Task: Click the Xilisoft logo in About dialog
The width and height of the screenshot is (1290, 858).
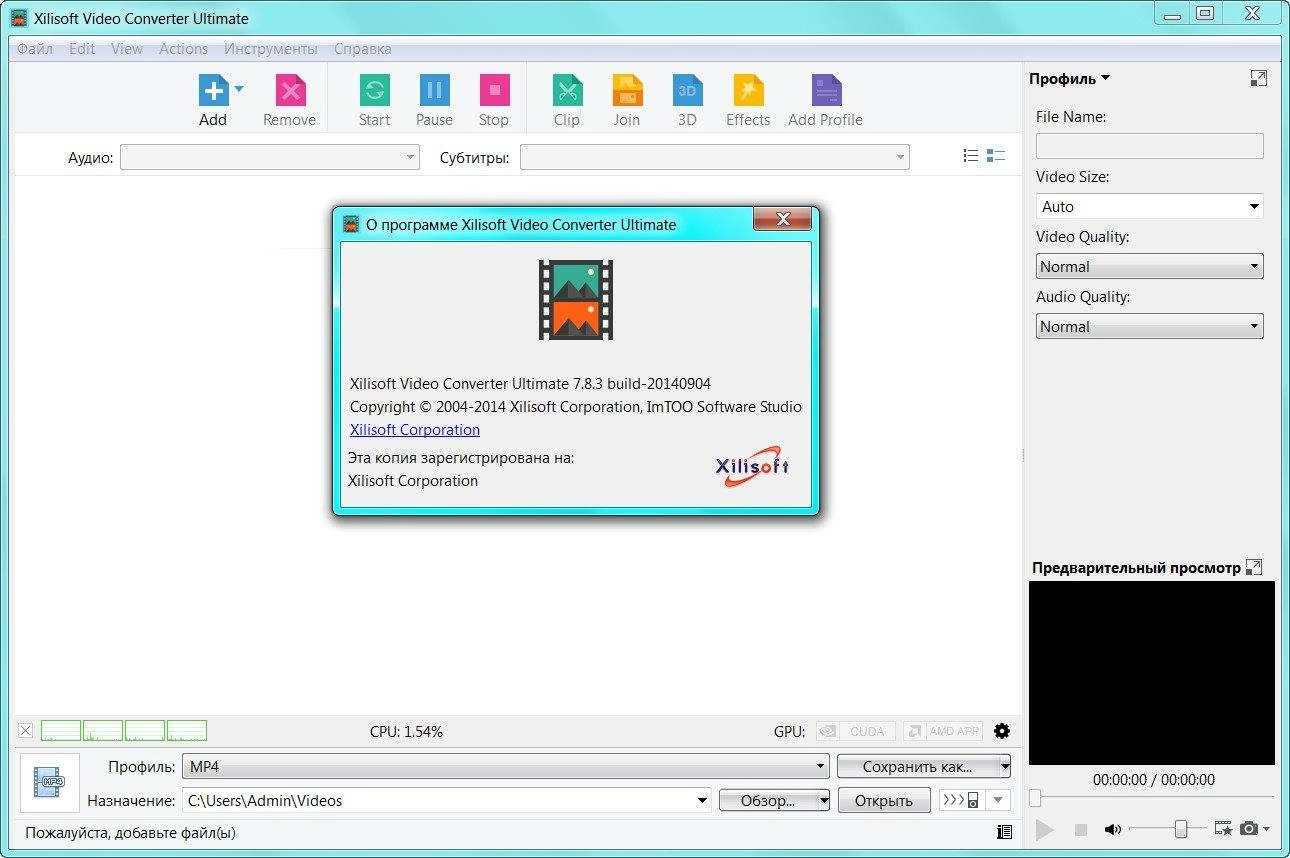Action: pyautogui.click(x=753, y=467)
